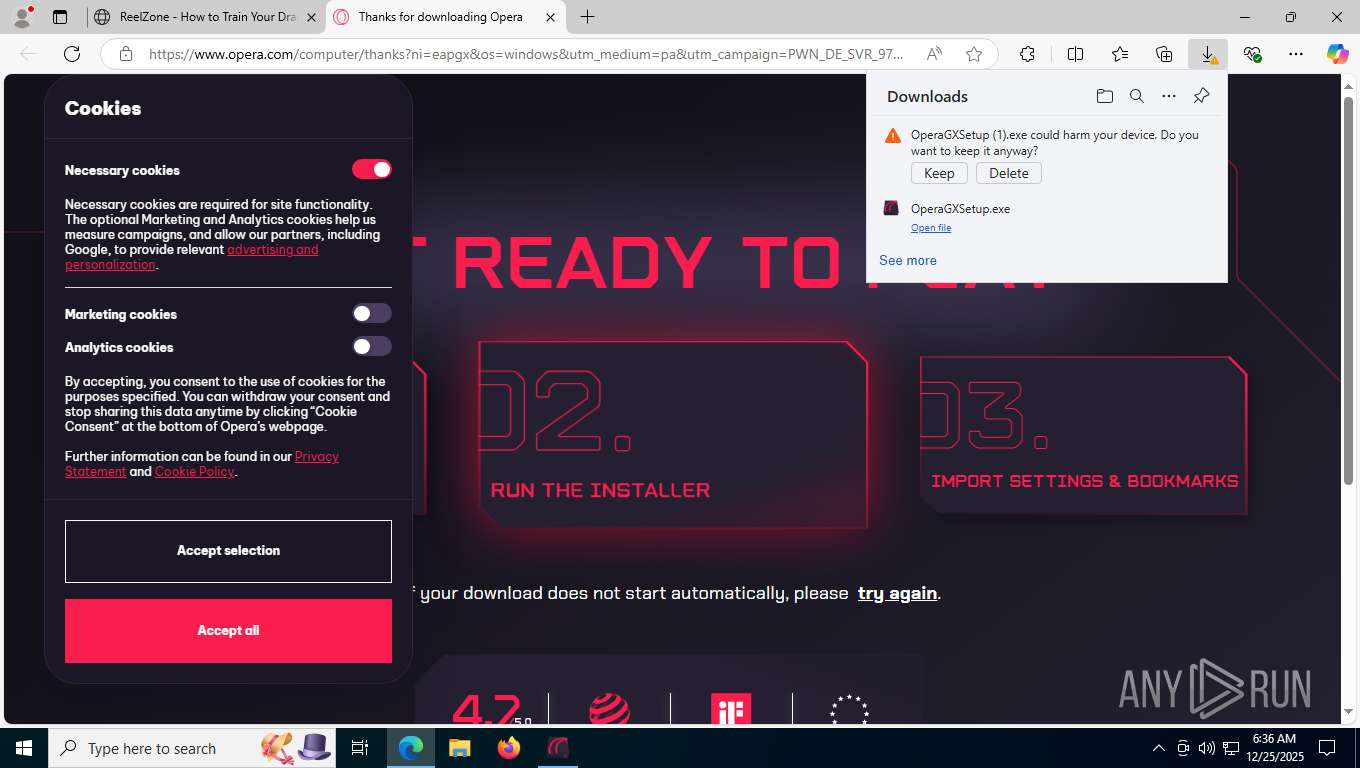Search downloads with magnifier icon
This screenshot has width=1360, height=768.
(1136, 96)
